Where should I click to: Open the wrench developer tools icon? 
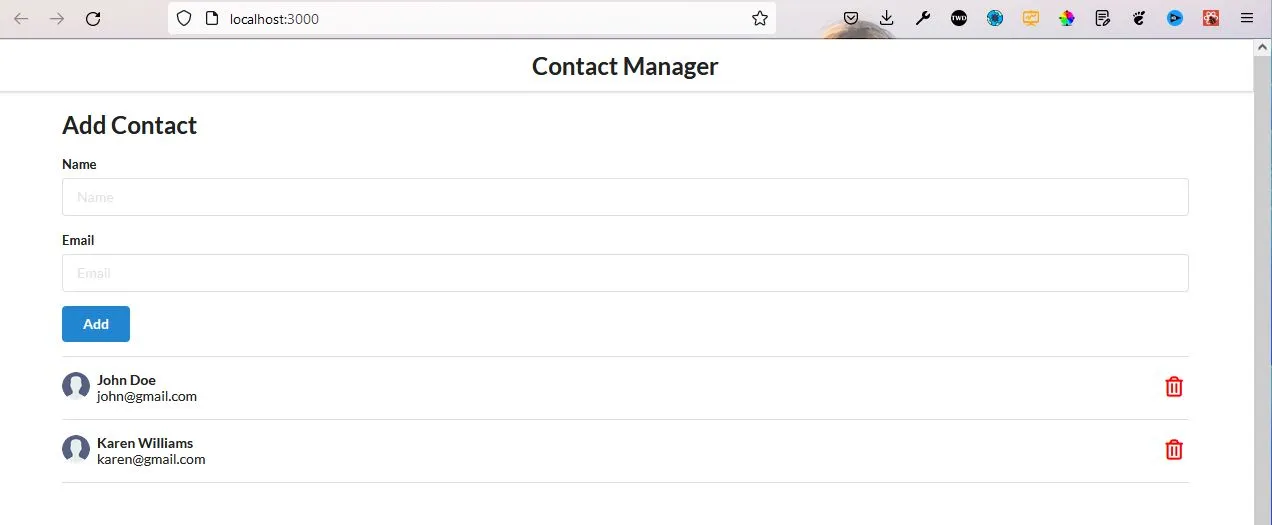coord(923,18)
